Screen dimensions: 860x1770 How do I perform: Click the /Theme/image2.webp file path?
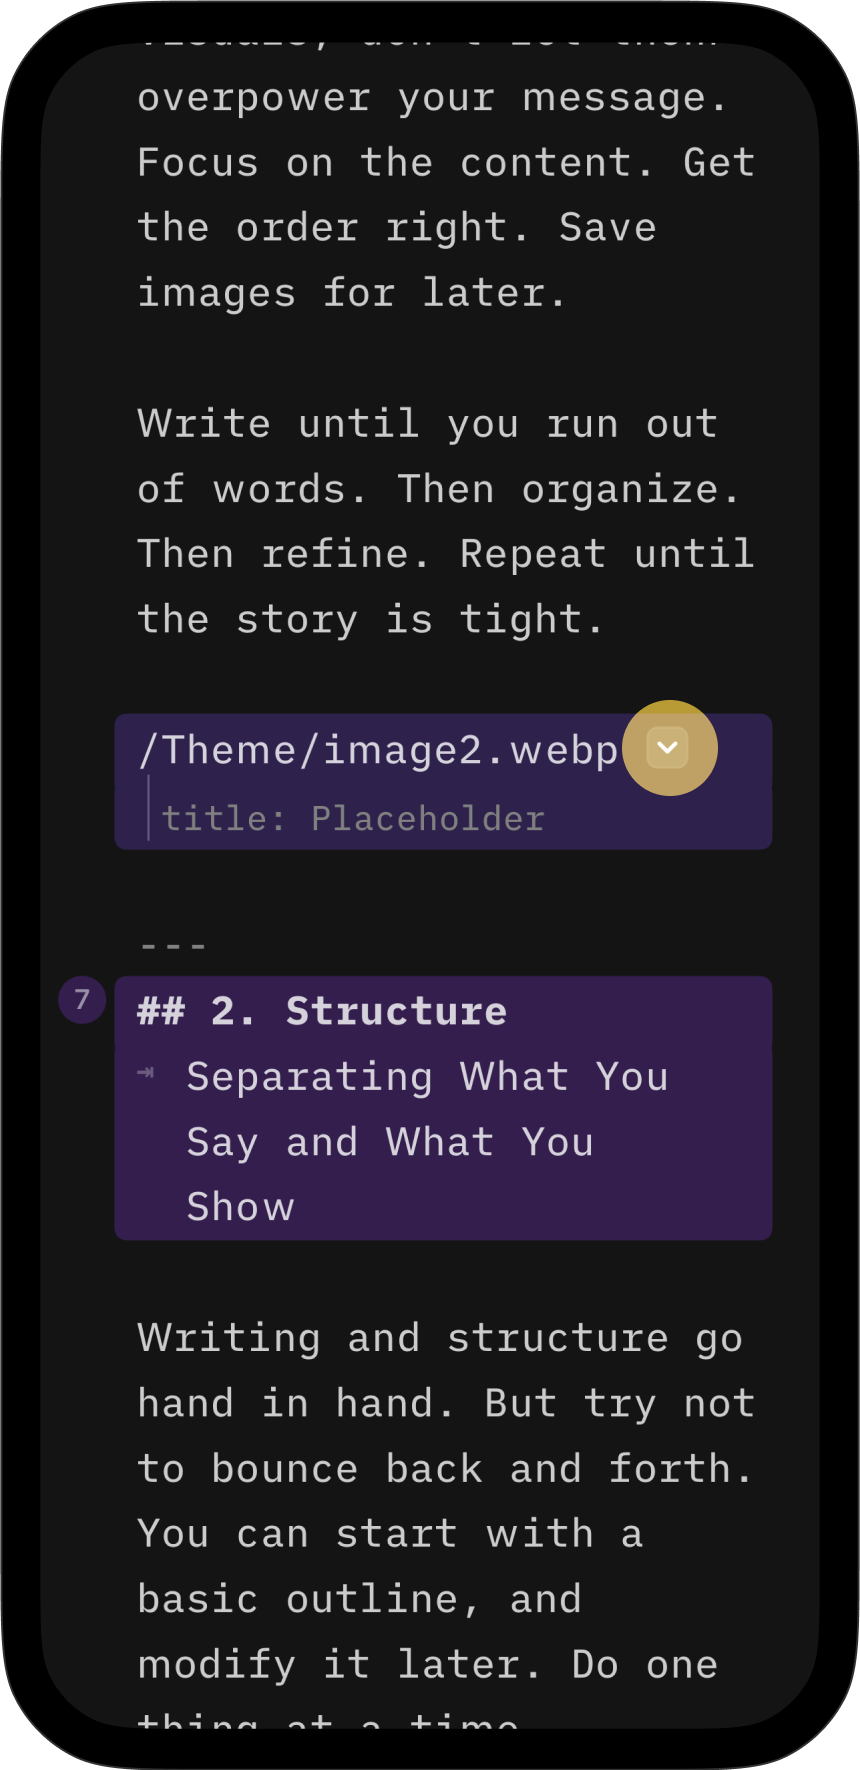pos(378,750)
